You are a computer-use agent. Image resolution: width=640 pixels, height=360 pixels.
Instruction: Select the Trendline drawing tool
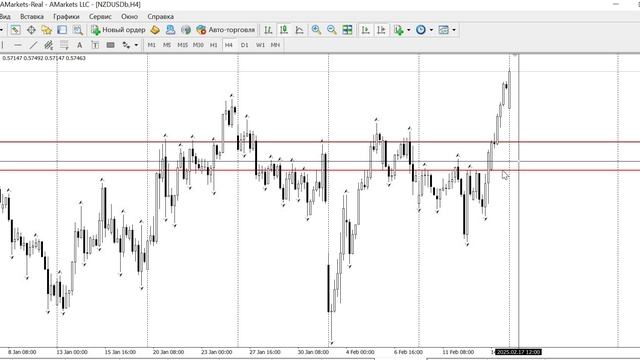click(33, 45)
